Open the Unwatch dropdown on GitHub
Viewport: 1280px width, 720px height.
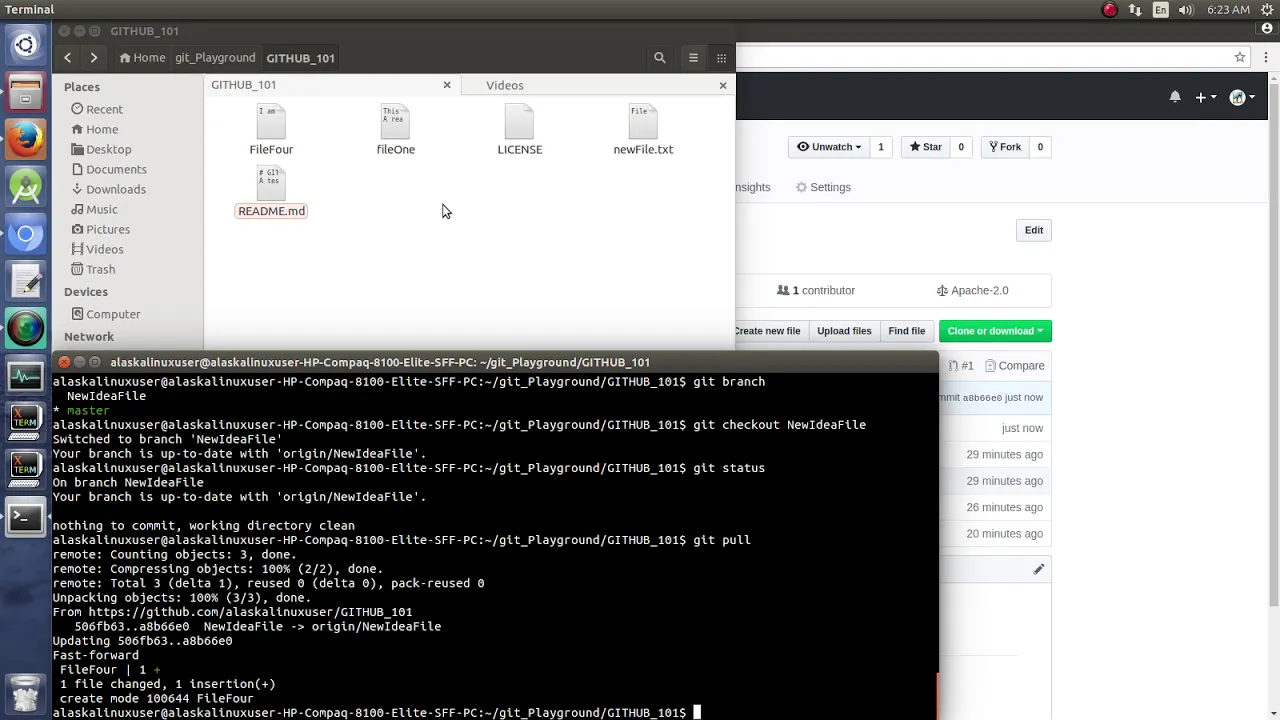point(828,147)
